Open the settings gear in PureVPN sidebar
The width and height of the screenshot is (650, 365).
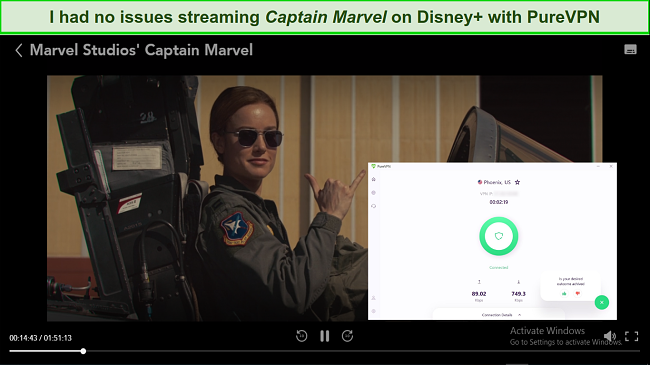click(x=374, y=311)
